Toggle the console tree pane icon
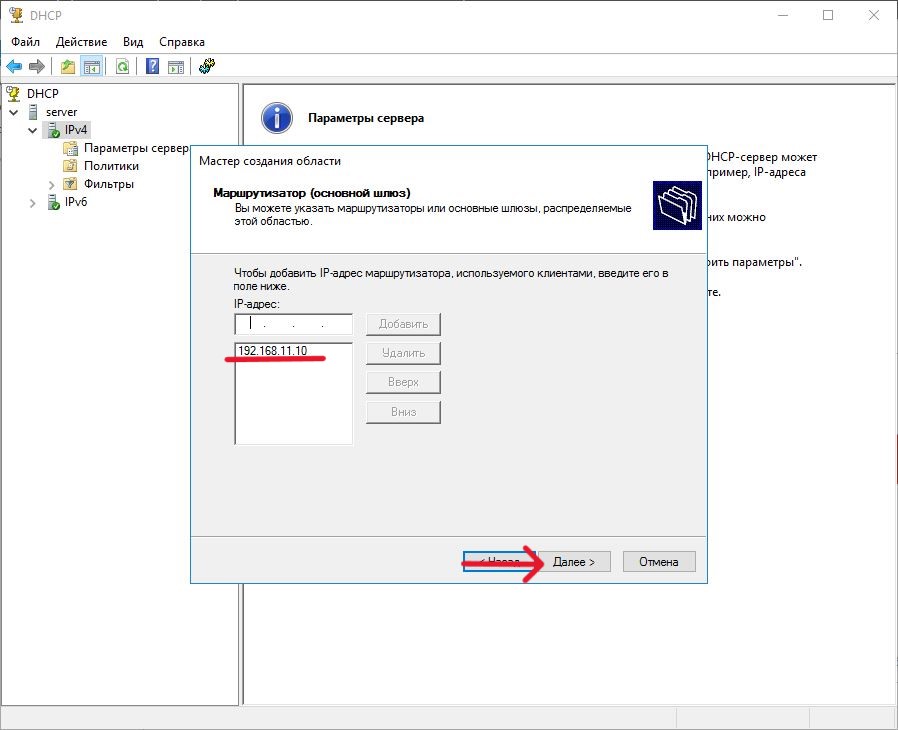The image size is (898, 730). (91, 67)
